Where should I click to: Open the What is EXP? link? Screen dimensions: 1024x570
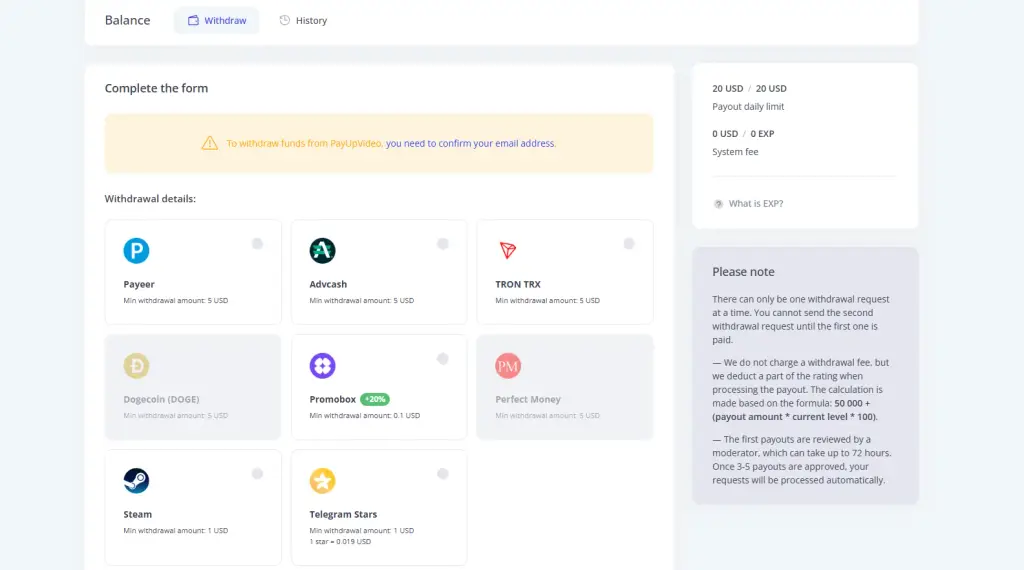coord(756,204)
